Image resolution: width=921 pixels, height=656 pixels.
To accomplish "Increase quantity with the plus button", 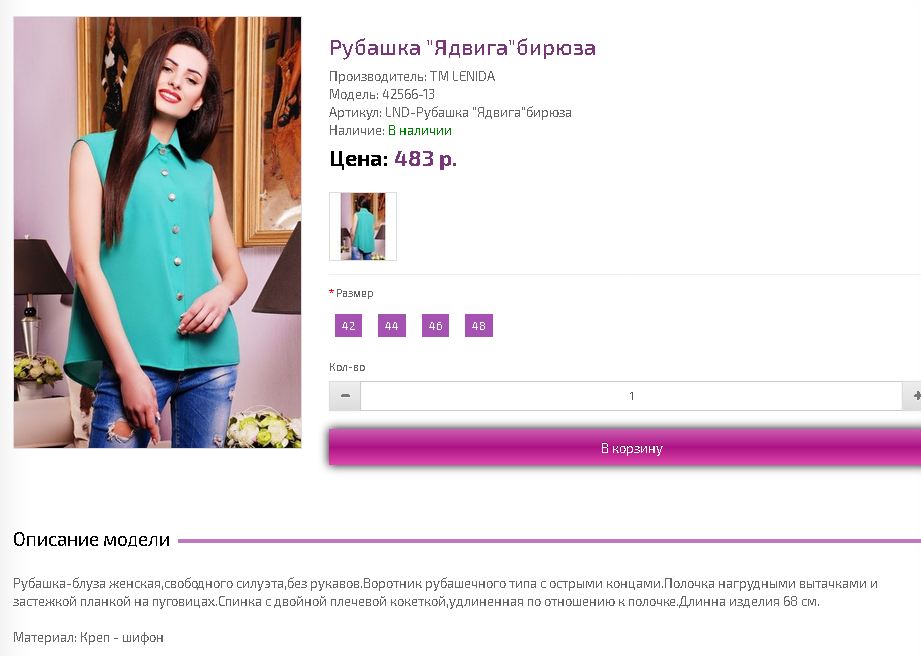I will pos(913,396).
